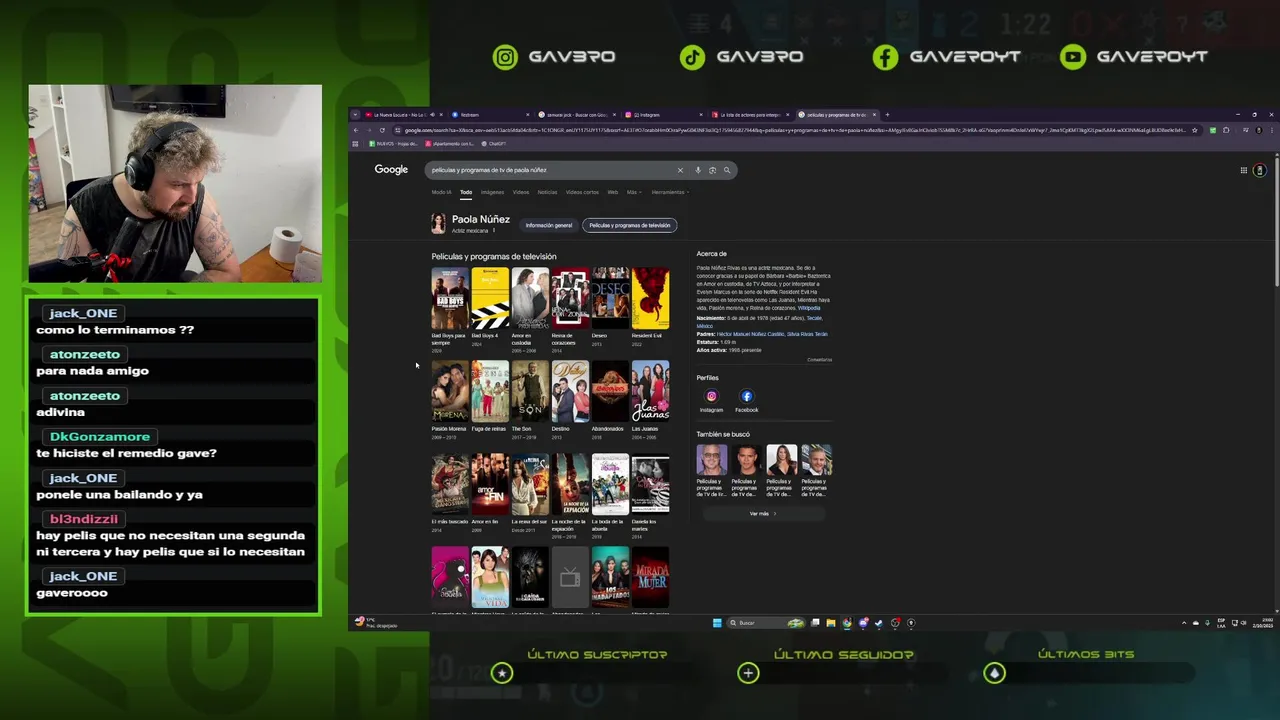Expand the Herramientas tools dropdown
Viewport: 1280px width, 720px height.
(669, 192)
